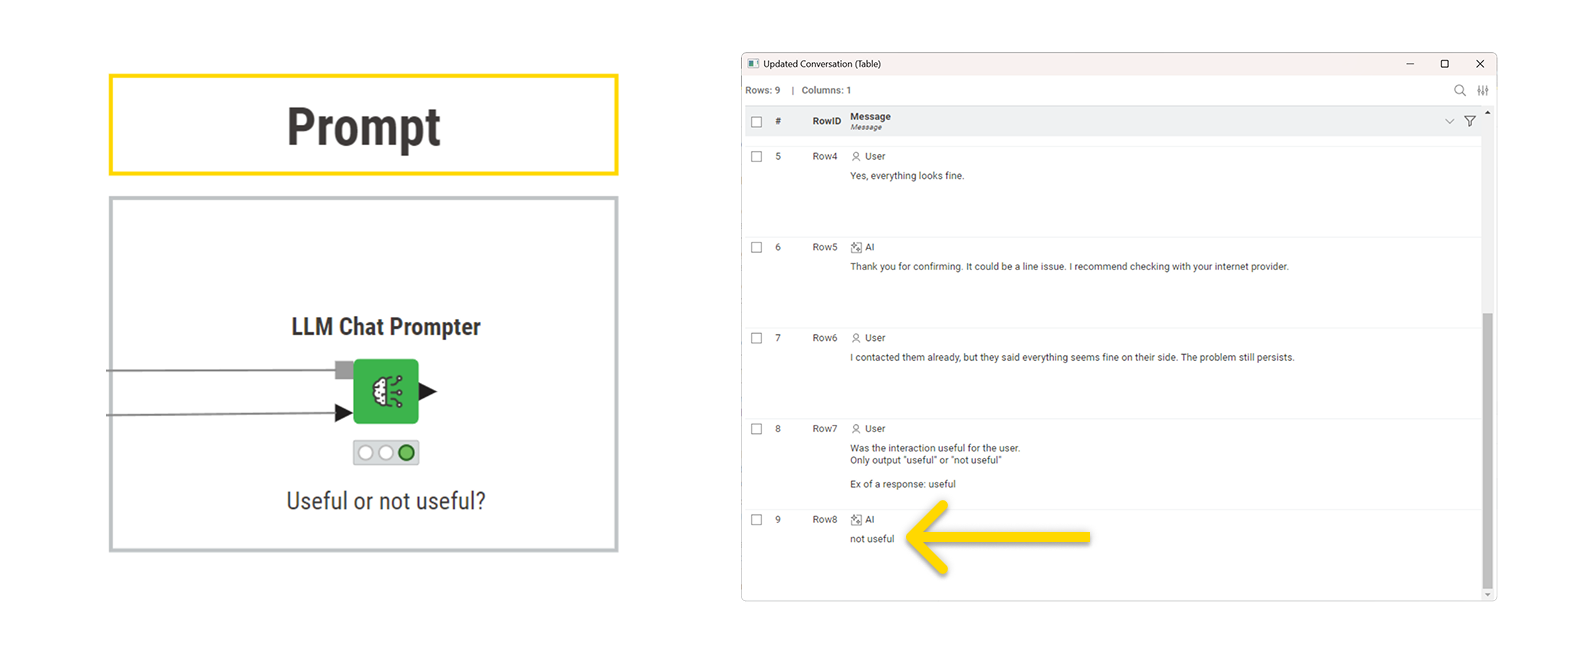The width and height of the screenshot is (1572, 653).
Task: Expand the Message column header chevron menu
Action: coord(1449,121)
